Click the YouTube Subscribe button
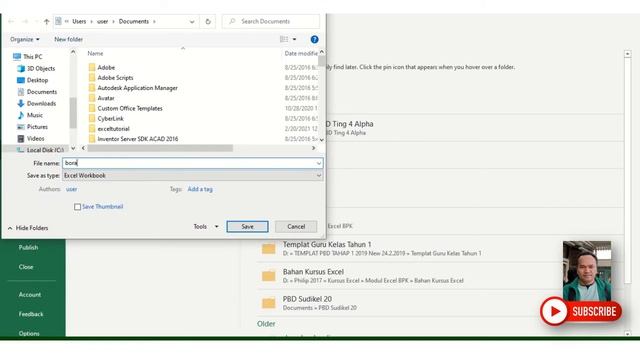This screenshot has height=360, width=640. 581,311
